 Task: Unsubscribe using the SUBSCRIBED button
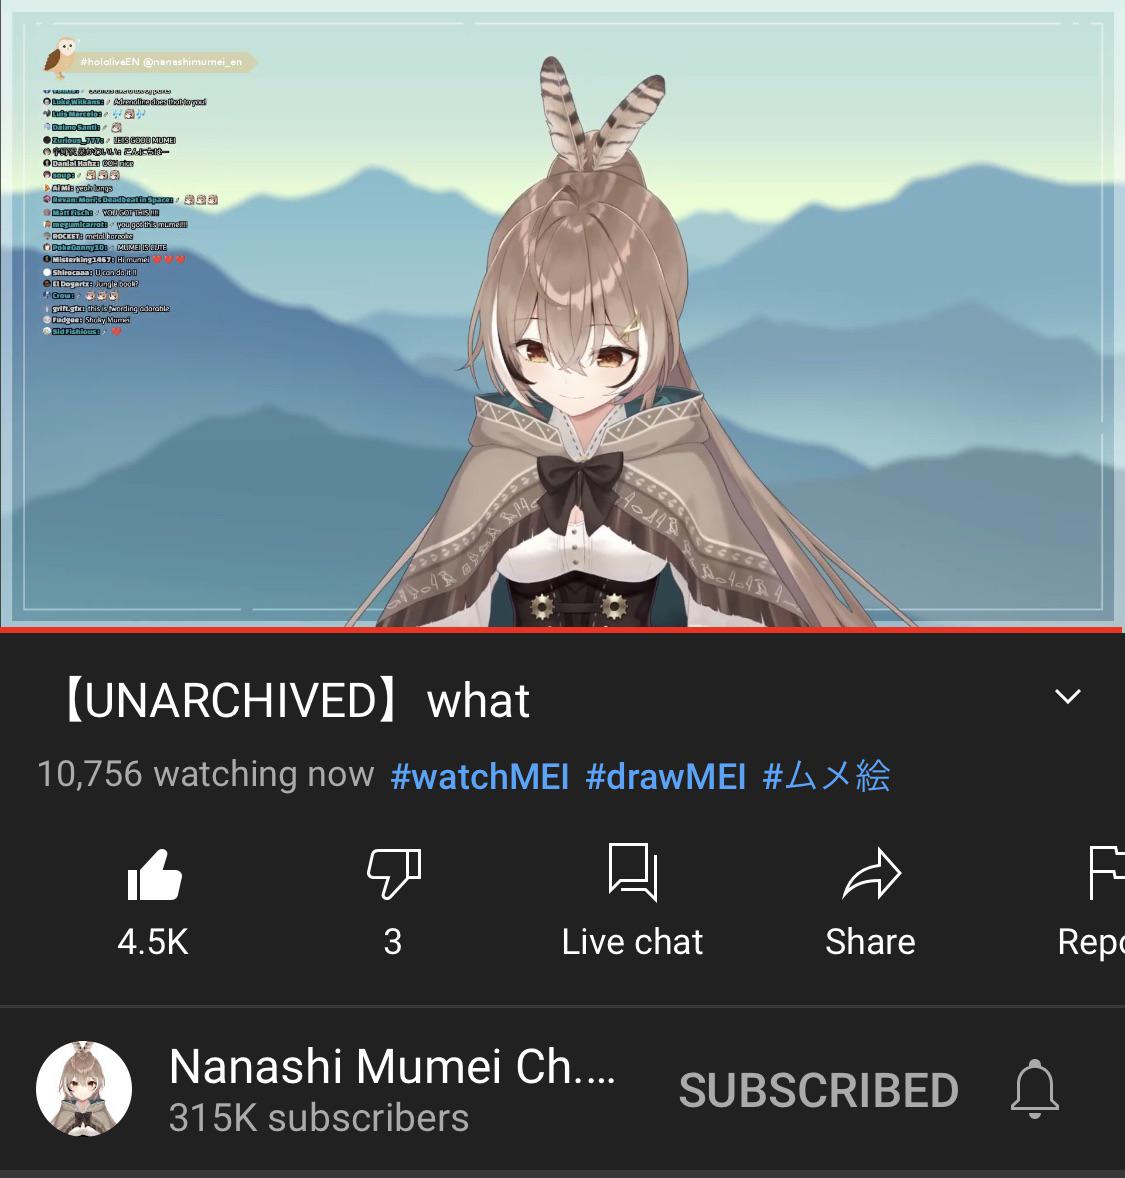coord(818,1090)
